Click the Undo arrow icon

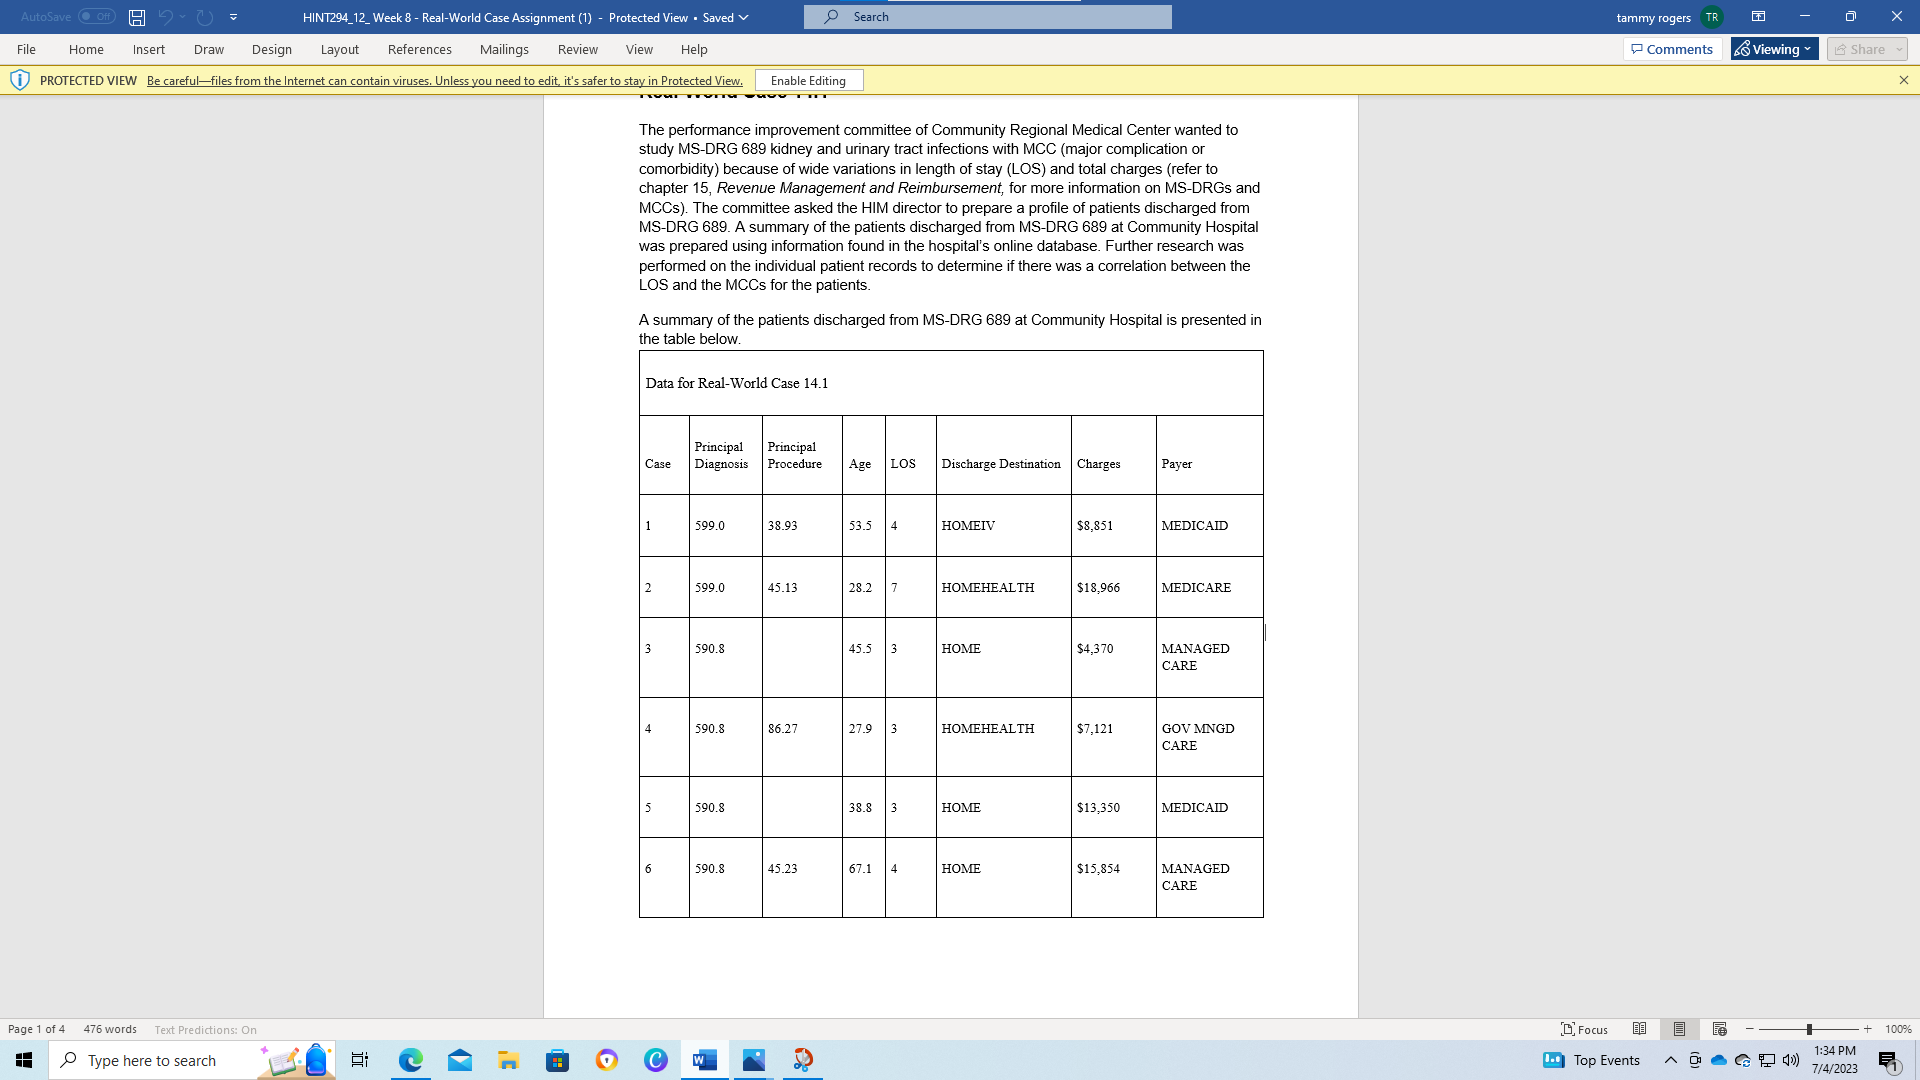coord(165,17)
